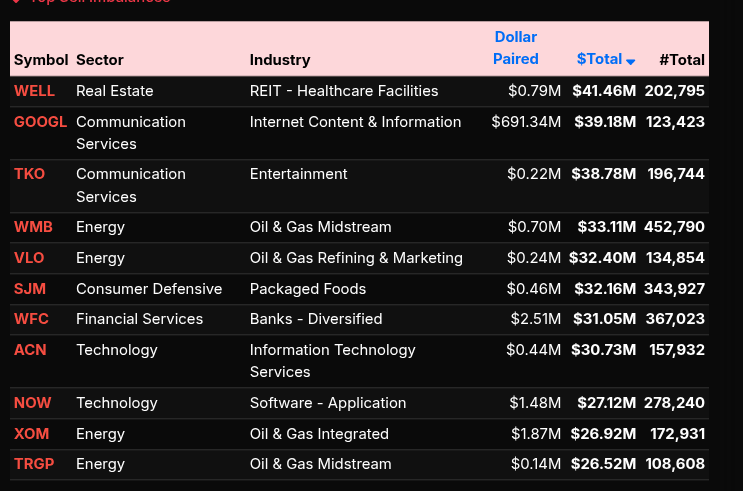The height and width of the screenshot is (491, 743).
Task: Click the Sector column header
Action: (100, 60)
